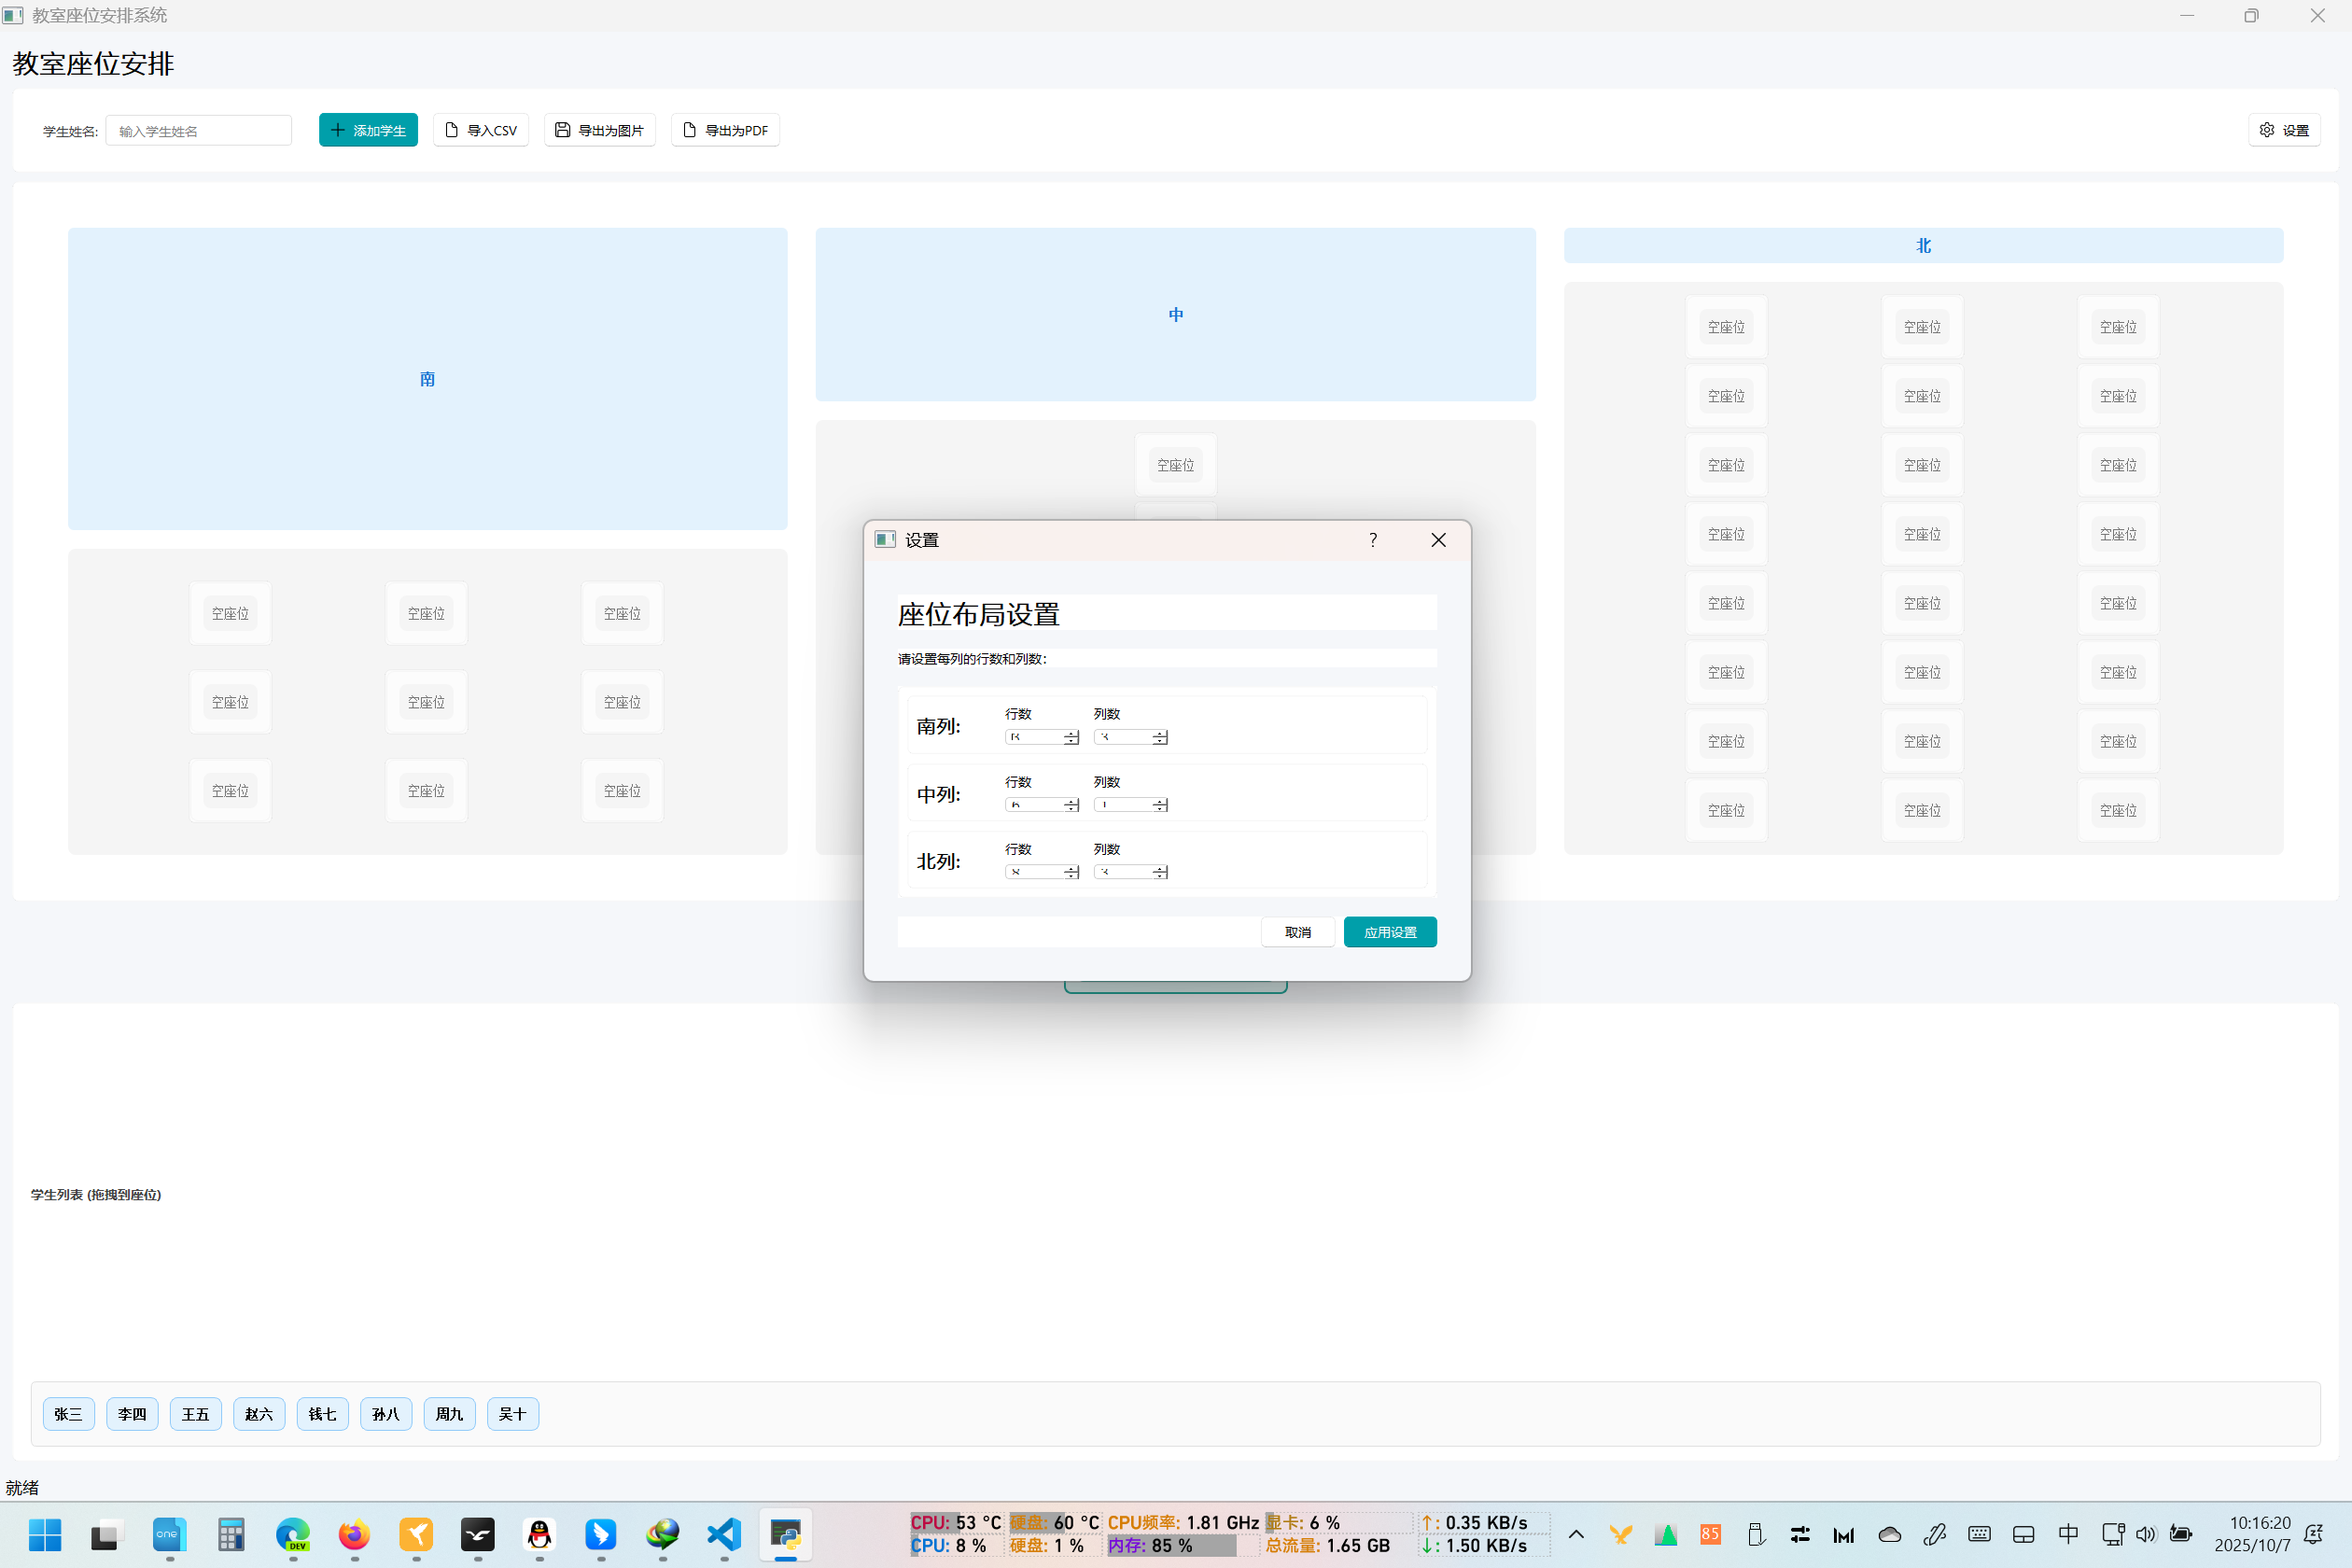Click the 中列 列数 spin box
This screenshot has width=2352, height=1568.
pos(1123,805)
